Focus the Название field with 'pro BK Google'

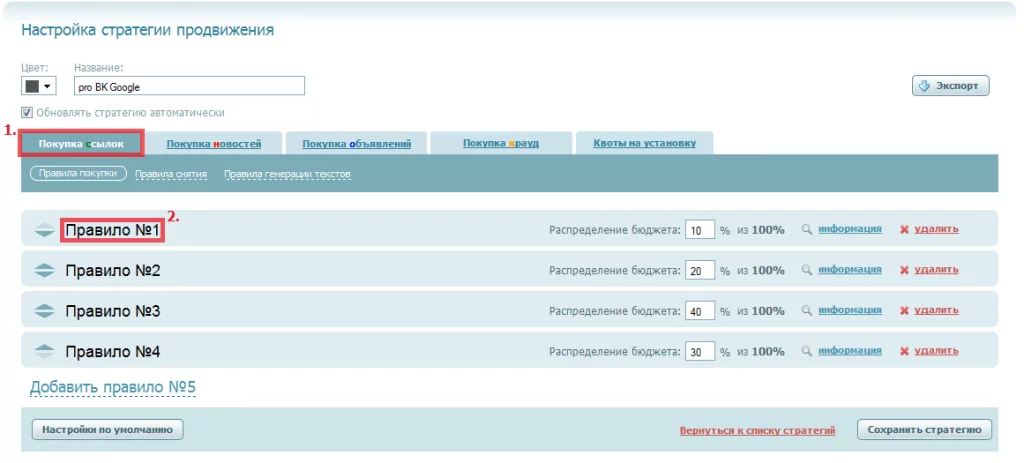point(189,86)
